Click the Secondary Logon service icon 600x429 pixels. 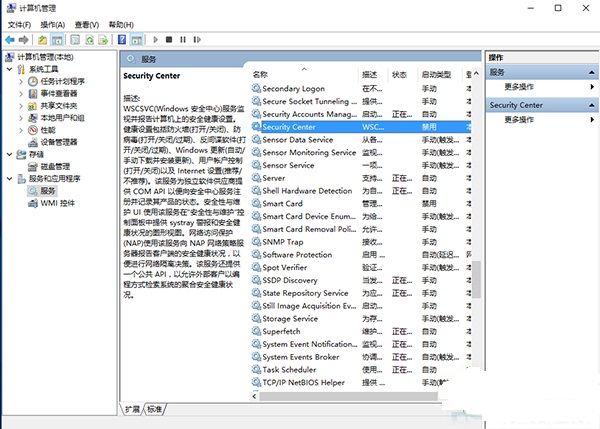click(256, 88)
